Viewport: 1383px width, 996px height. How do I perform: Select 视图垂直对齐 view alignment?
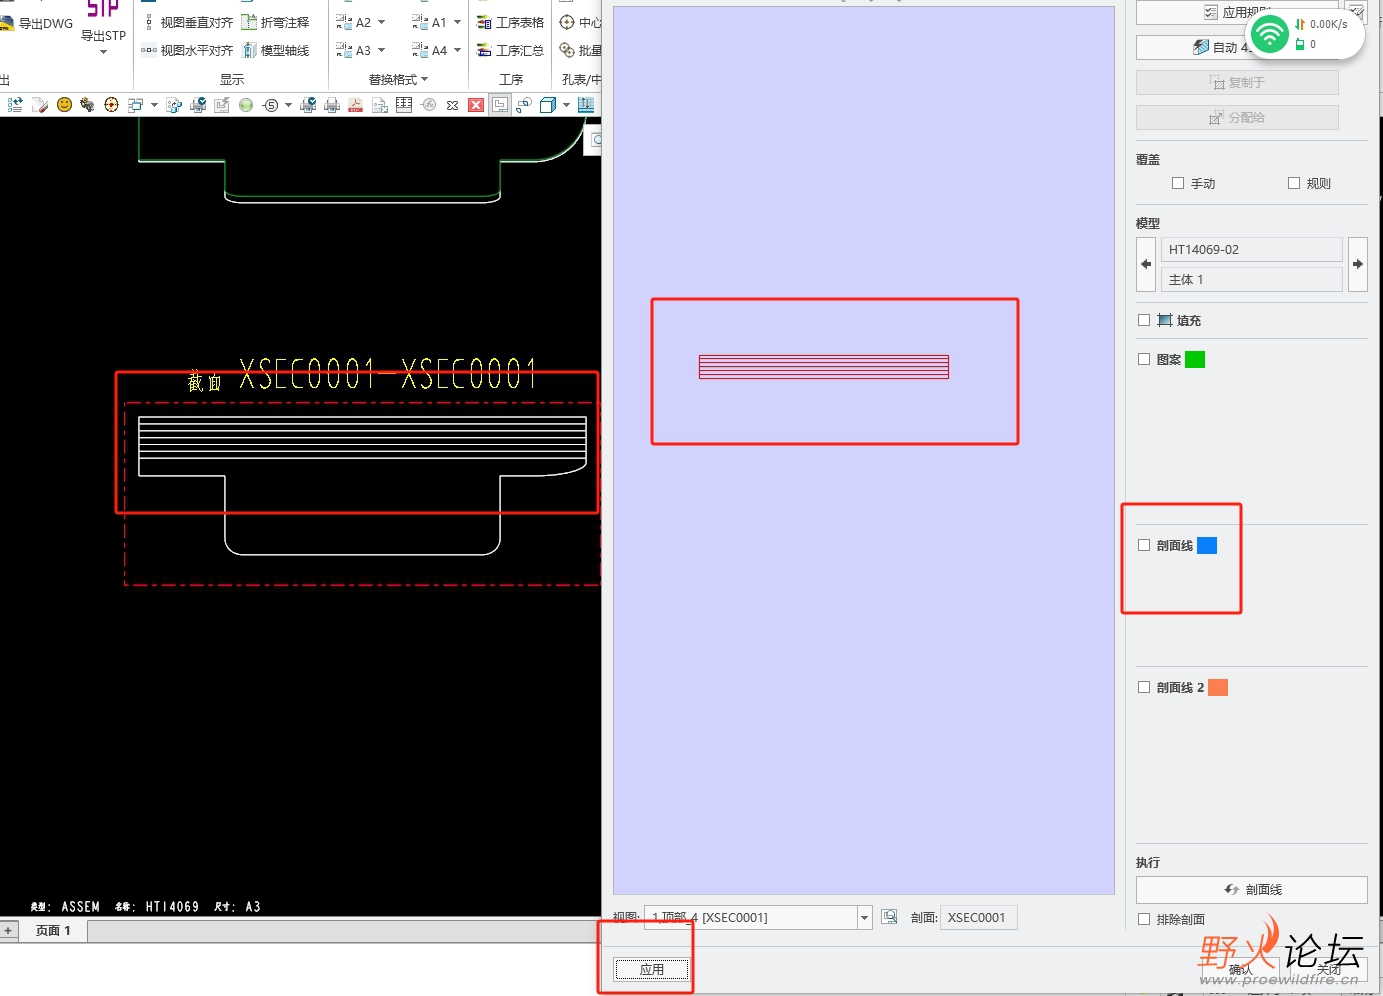(187, 22)
